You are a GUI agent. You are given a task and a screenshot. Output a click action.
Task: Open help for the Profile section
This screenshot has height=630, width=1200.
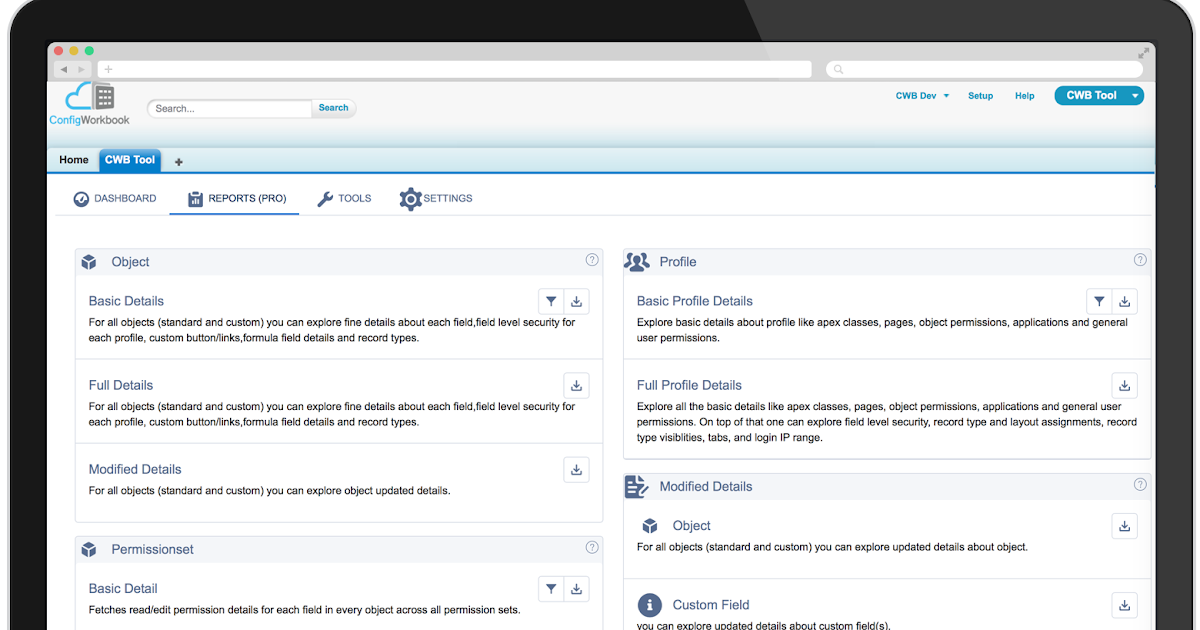[x=1140, y=260]
